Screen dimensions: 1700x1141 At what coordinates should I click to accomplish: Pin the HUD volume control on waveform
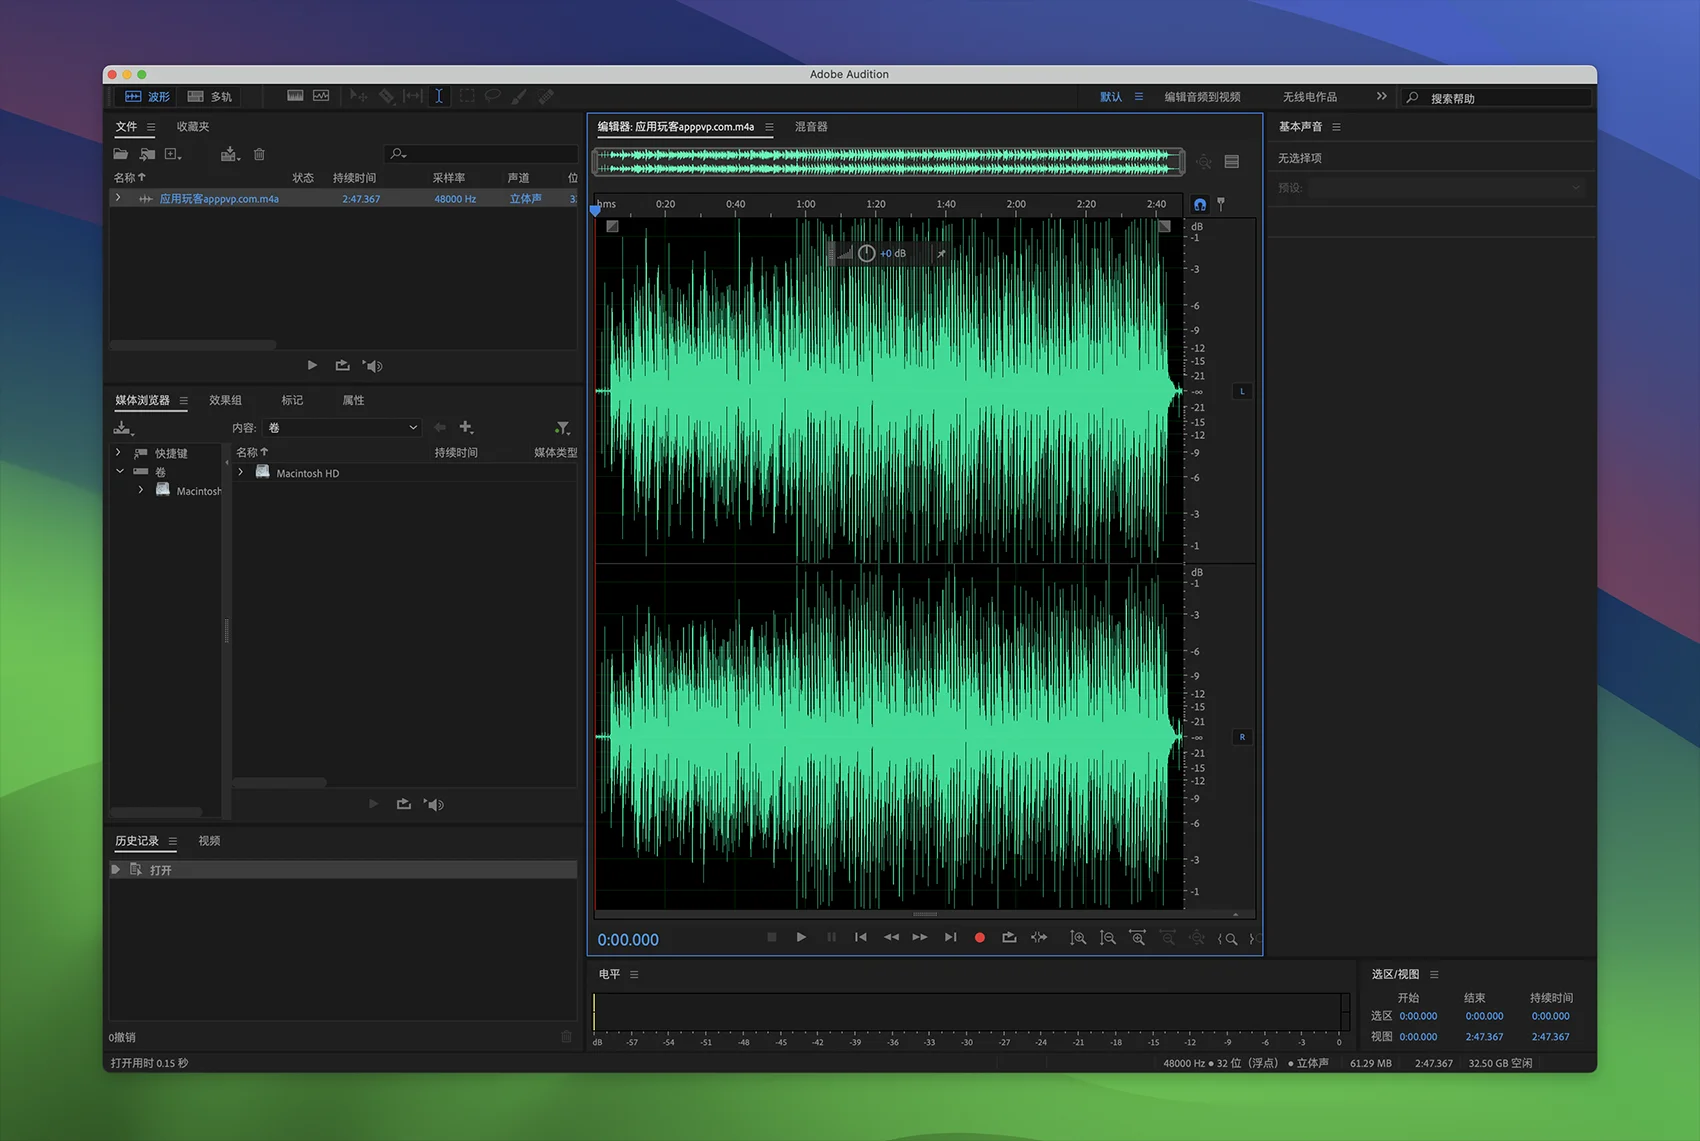pyautogui.click(x=941, y=253)
